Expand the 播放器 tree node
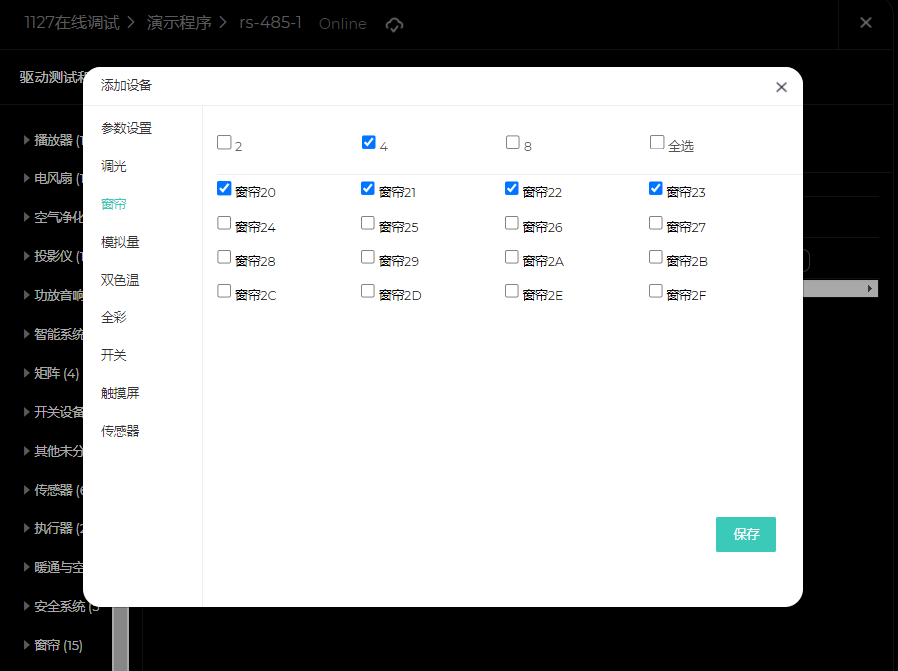This screenshot has width=898, height=671. point(26,140)
